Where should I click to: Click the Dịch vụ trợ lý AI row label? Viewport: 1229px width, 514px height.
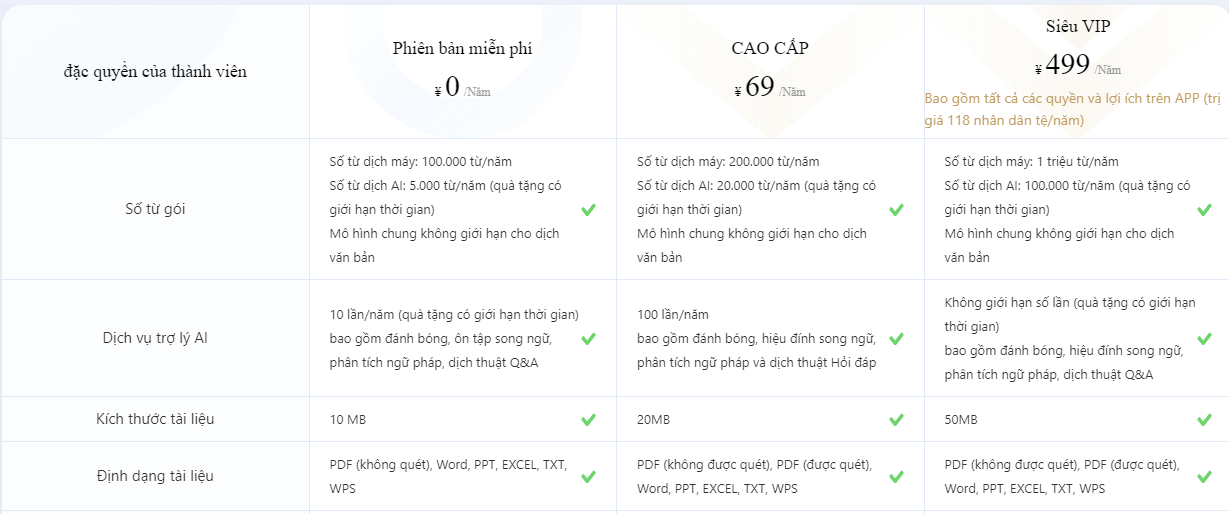[155, 339]
